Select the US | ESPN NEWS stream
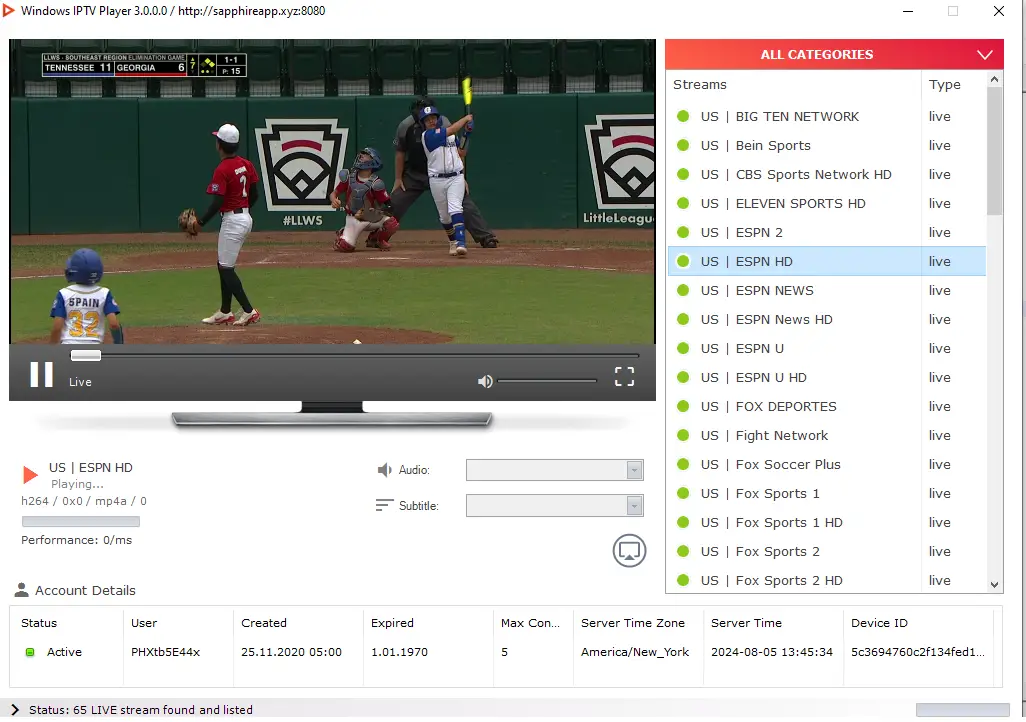Screen dimensions: 1026x722 coord(826,290)
